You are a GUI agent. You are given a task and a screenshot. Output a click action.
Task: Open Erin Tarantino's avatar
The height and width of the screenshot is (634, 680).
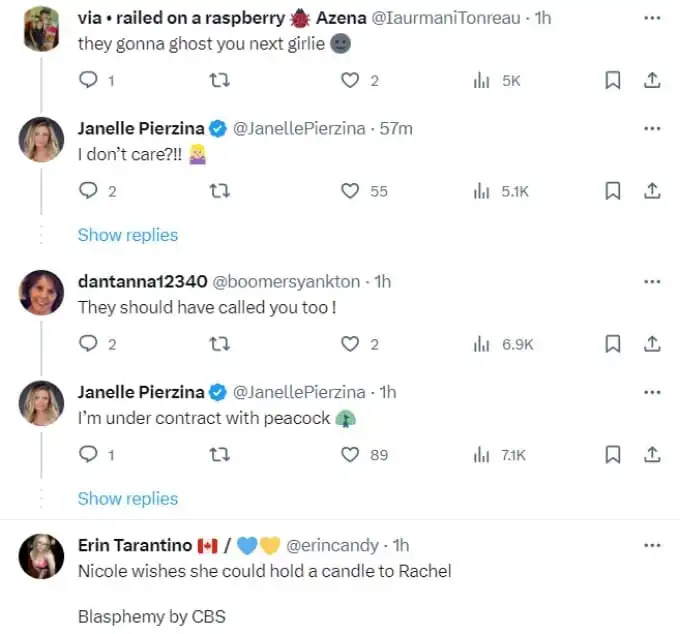[41, 556]
